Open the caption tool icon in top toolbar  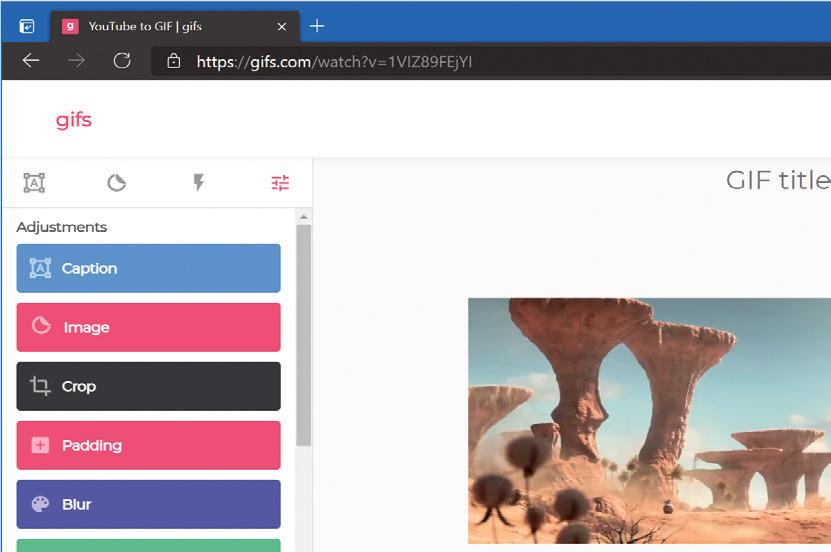coord(34,183)
